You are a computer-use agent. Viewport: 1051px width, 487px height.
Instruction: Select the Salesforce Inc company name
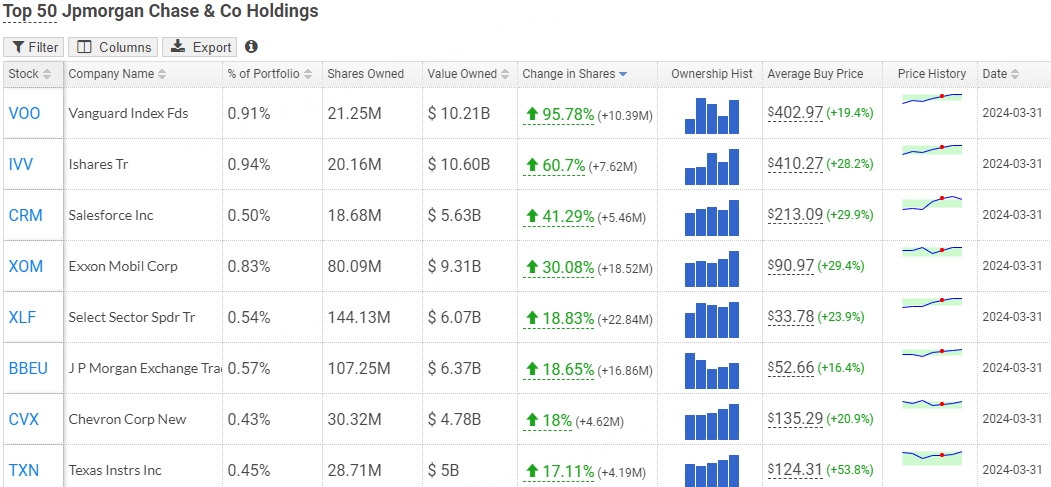coord(111,215)
